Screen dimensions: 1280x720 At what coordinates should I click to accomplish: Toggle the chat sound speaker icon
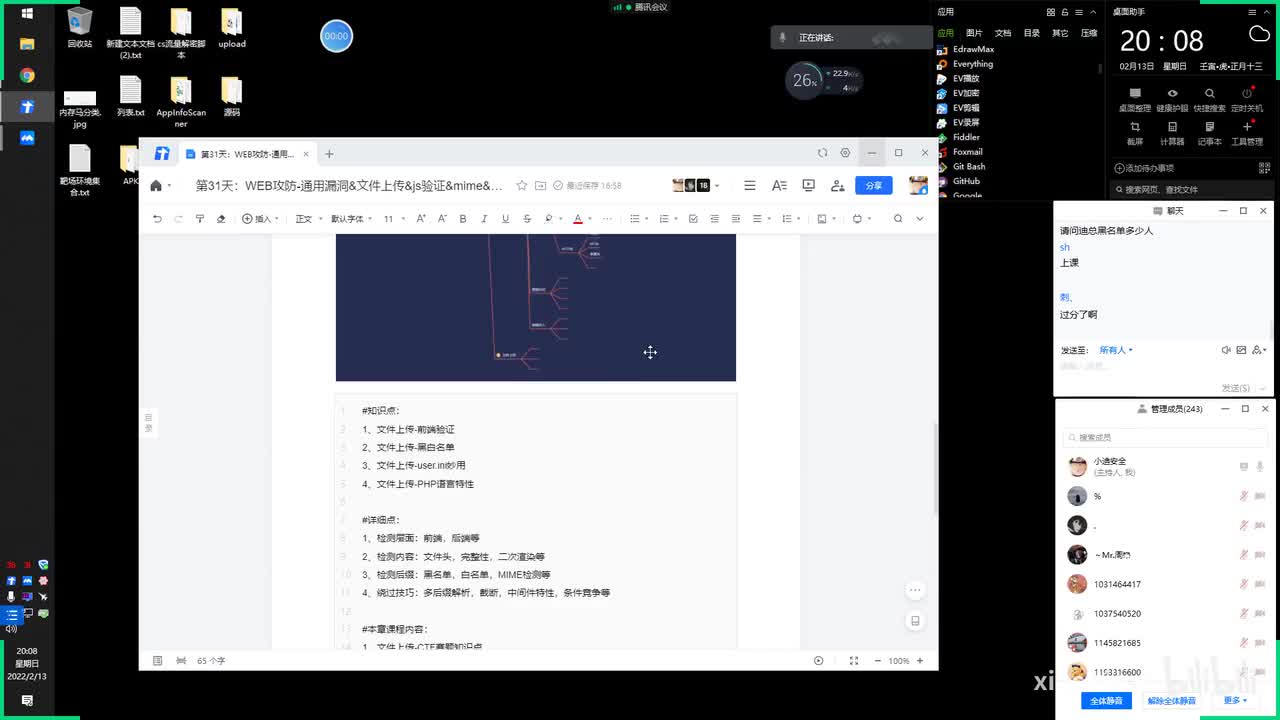point(1226,350)
